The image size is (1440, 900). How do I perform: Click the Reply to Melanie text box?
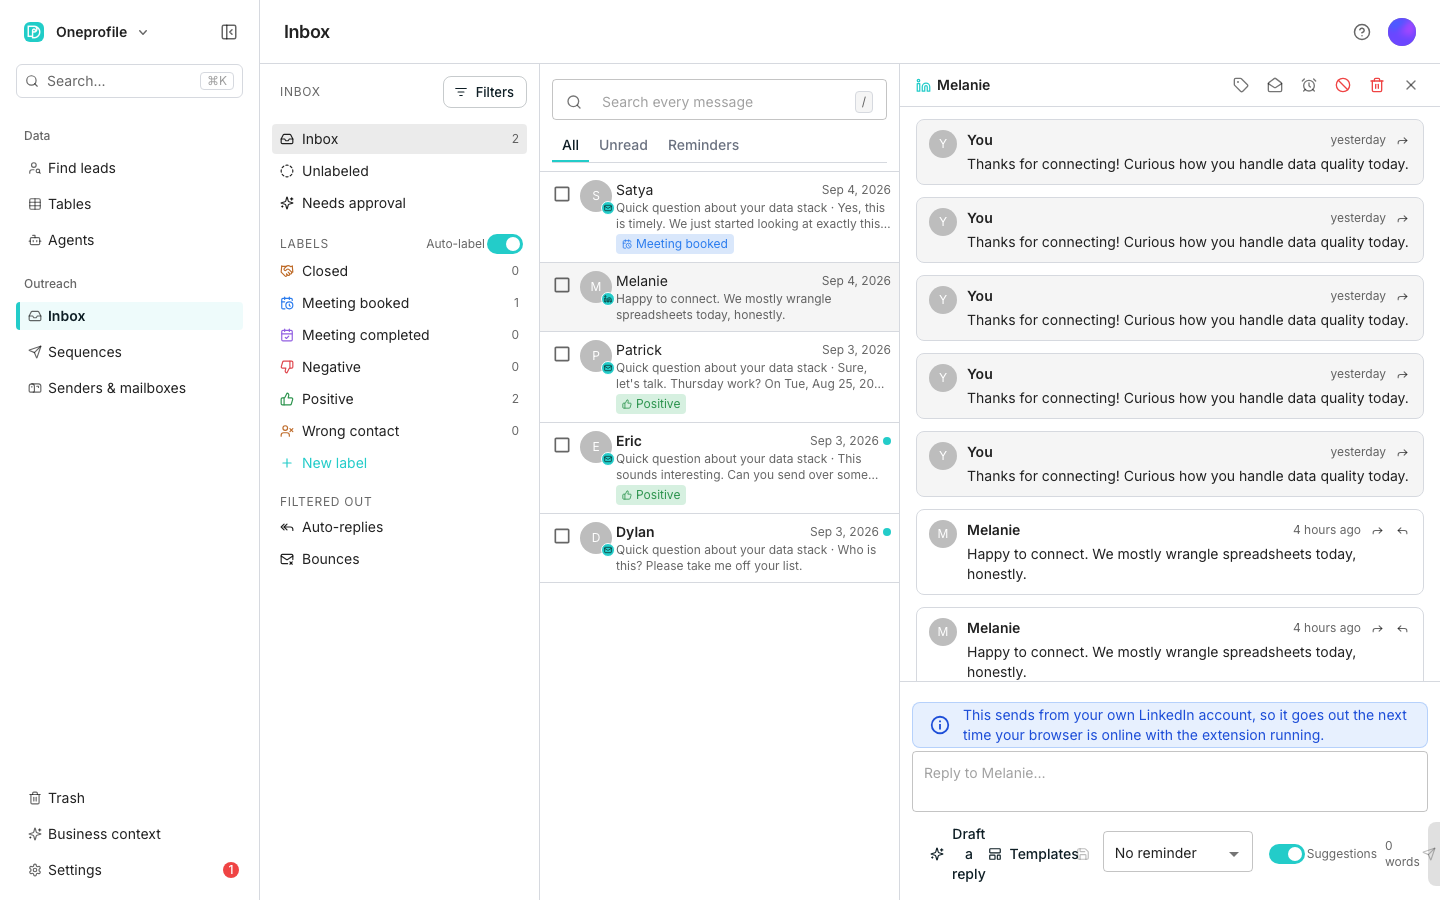click(1170, 781)
